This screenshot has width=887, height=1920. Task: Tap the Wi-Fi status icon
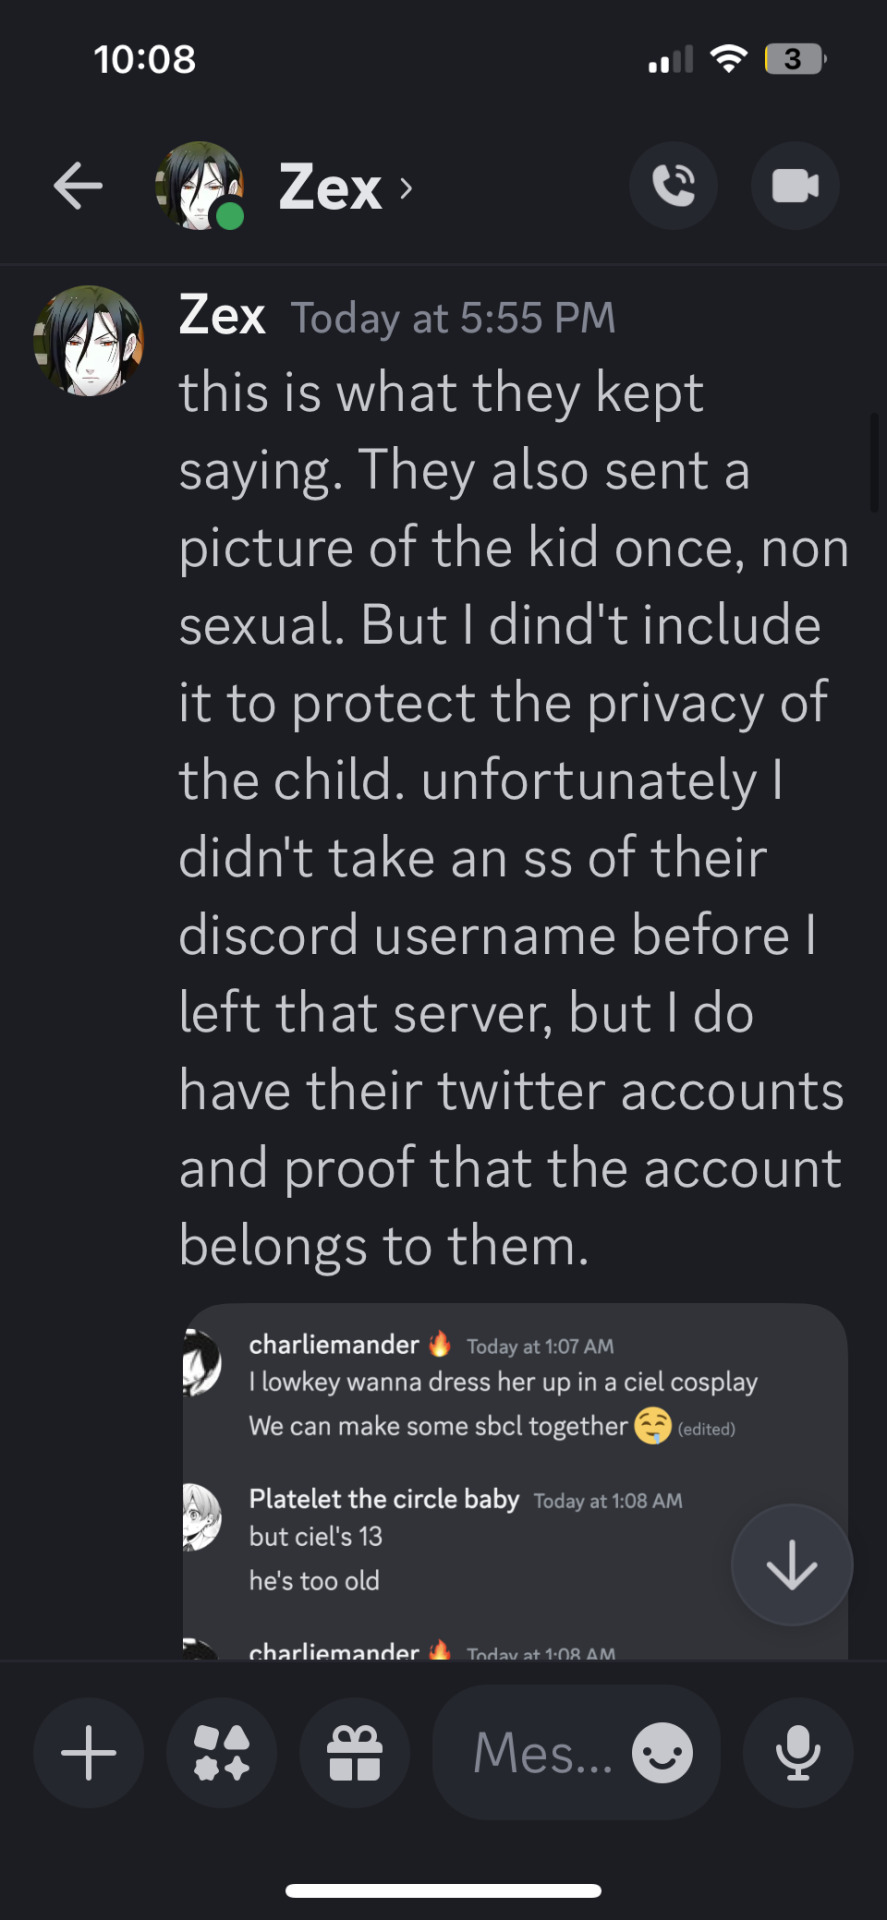[x=729, y=59]
